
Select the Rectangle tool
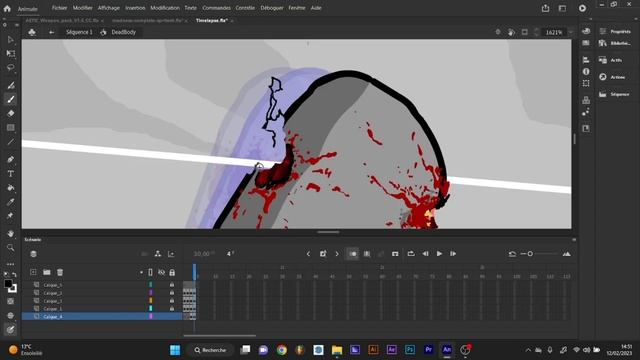point(11,127)
